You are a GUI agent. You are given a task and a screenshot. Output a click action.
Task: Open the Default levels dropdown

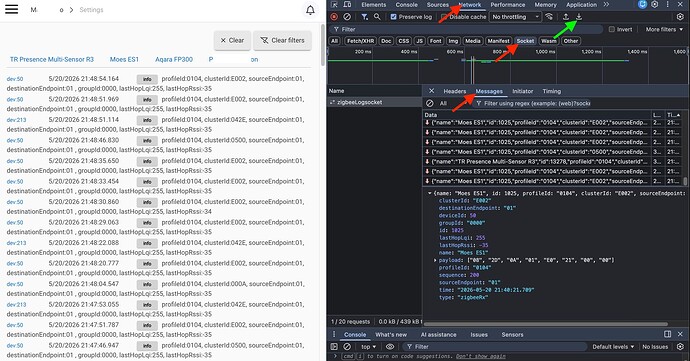coord(613,347)
